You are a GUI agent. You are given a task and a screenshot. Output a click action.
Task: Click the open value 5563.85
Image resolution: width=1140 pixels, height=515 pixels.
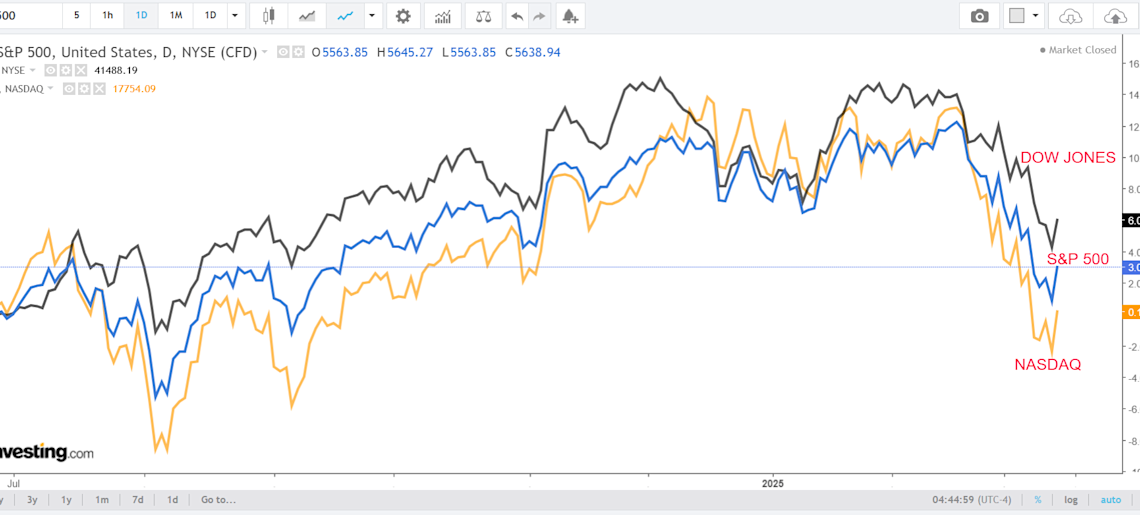tap(345, 52)
